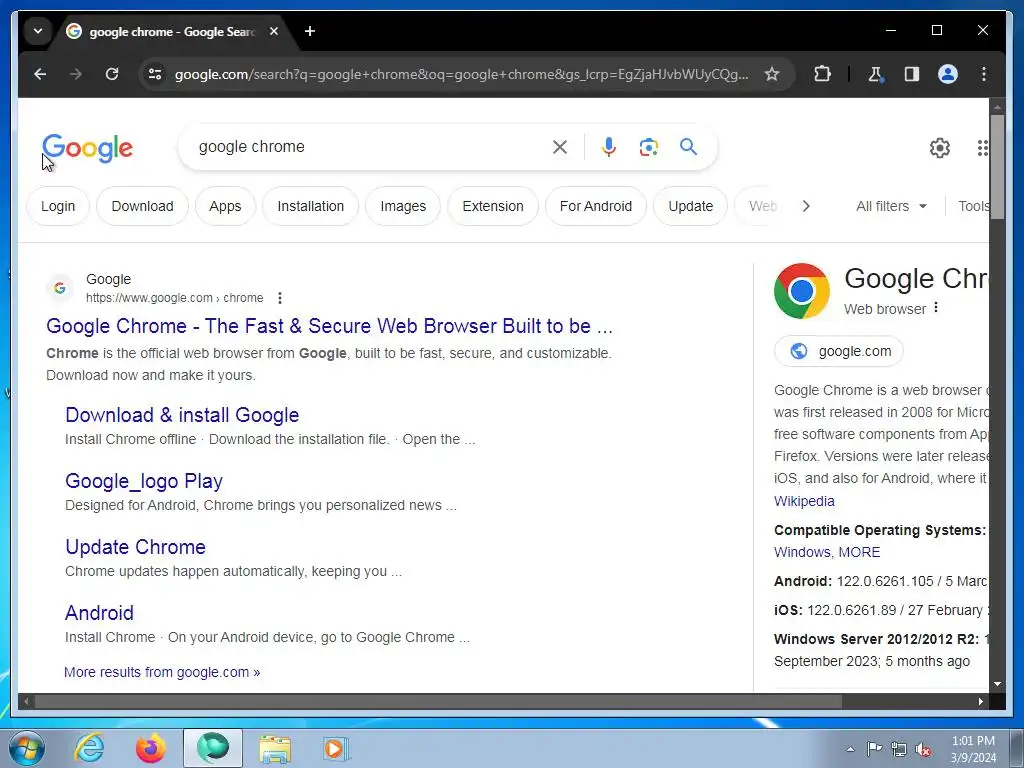
Task: Open the Windows Start button
Action: click(x=27, y=748)
